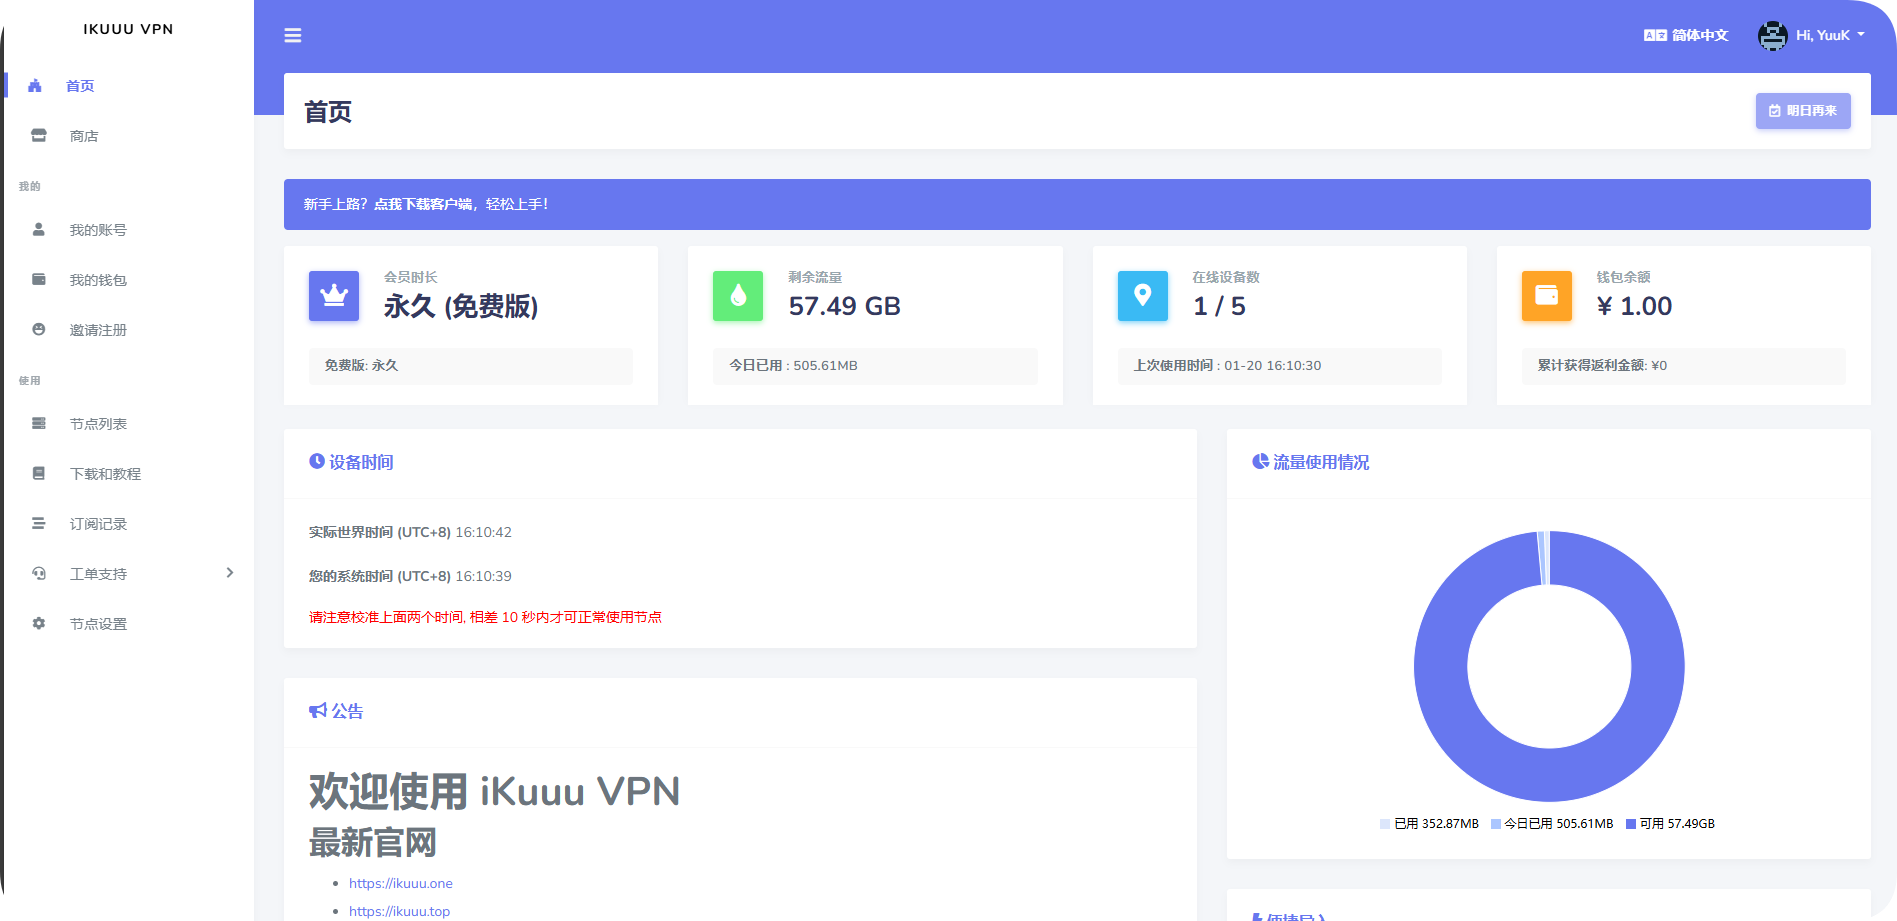Click the book icon beside 下载和教程
This screenshot has height=921, width=1897.
39,473
